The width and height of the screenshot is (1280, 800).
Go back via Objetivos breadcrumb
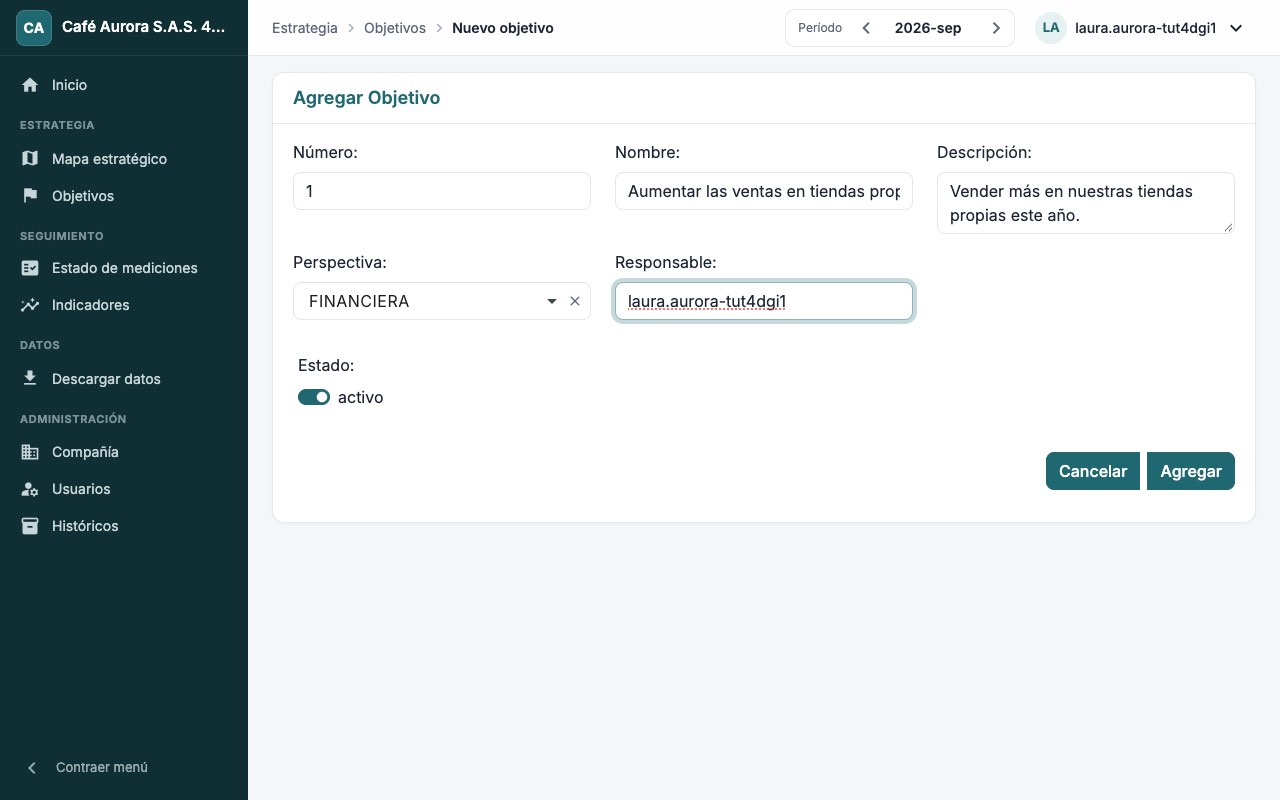(x=395, y=28)
